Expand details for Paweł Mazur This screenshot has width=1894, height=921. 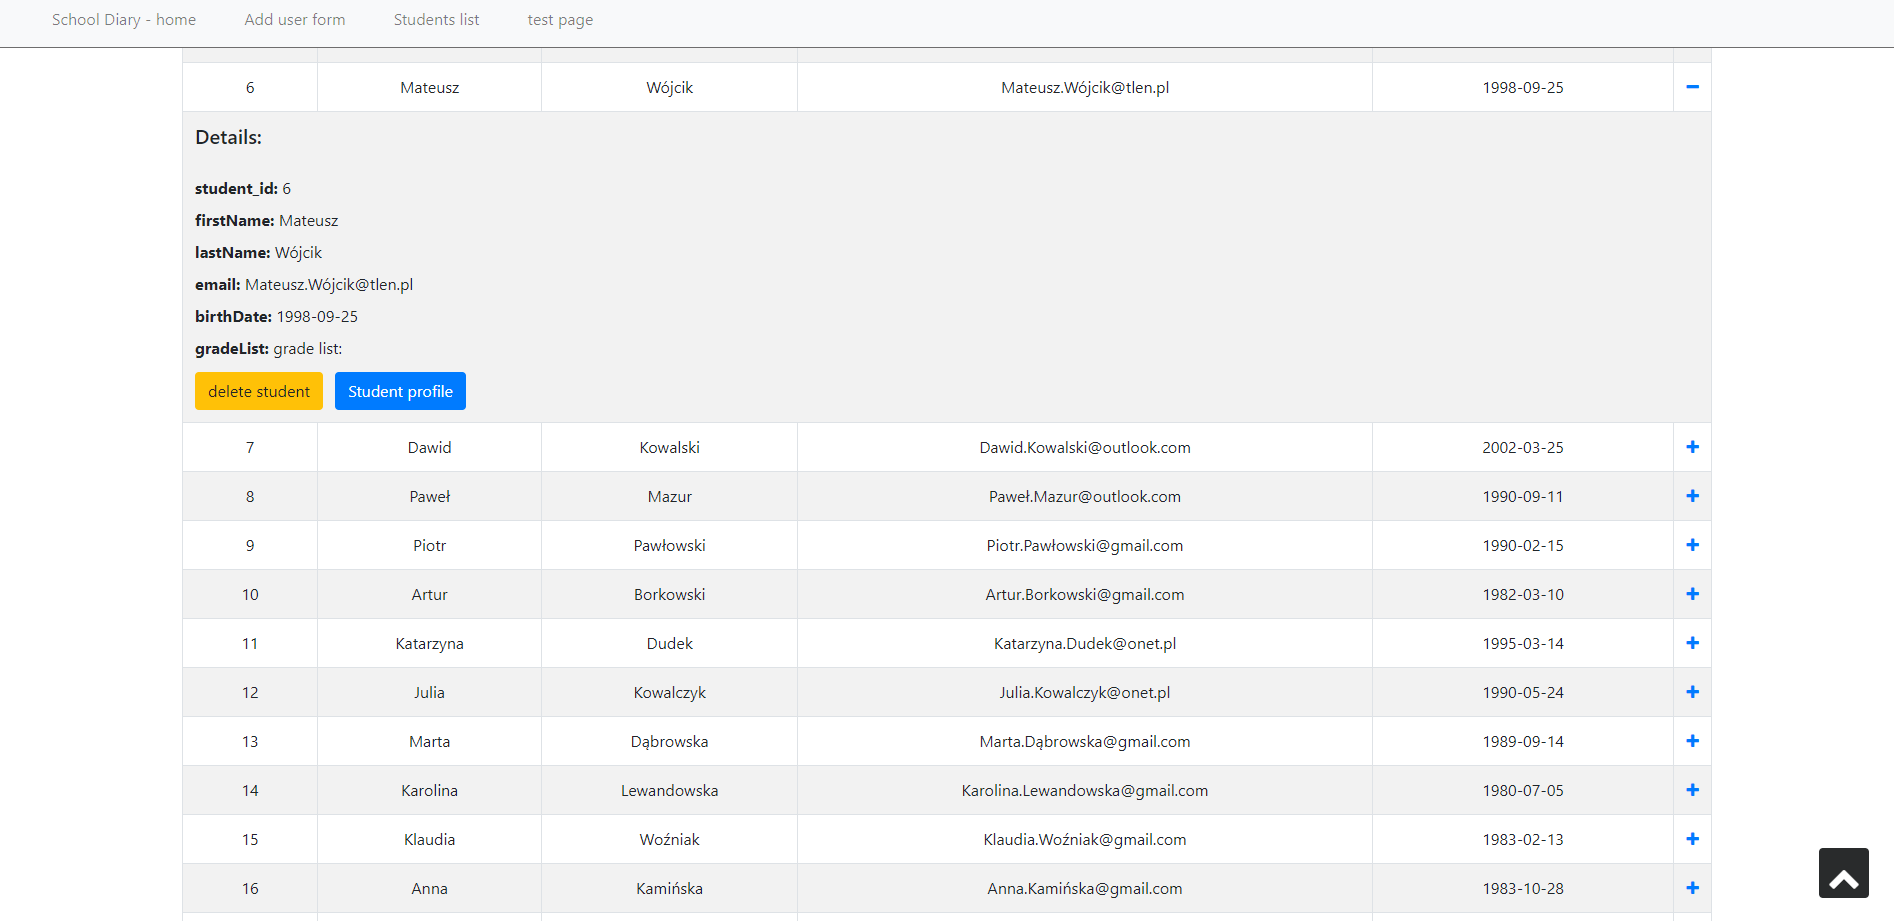tap(1692, 496)
